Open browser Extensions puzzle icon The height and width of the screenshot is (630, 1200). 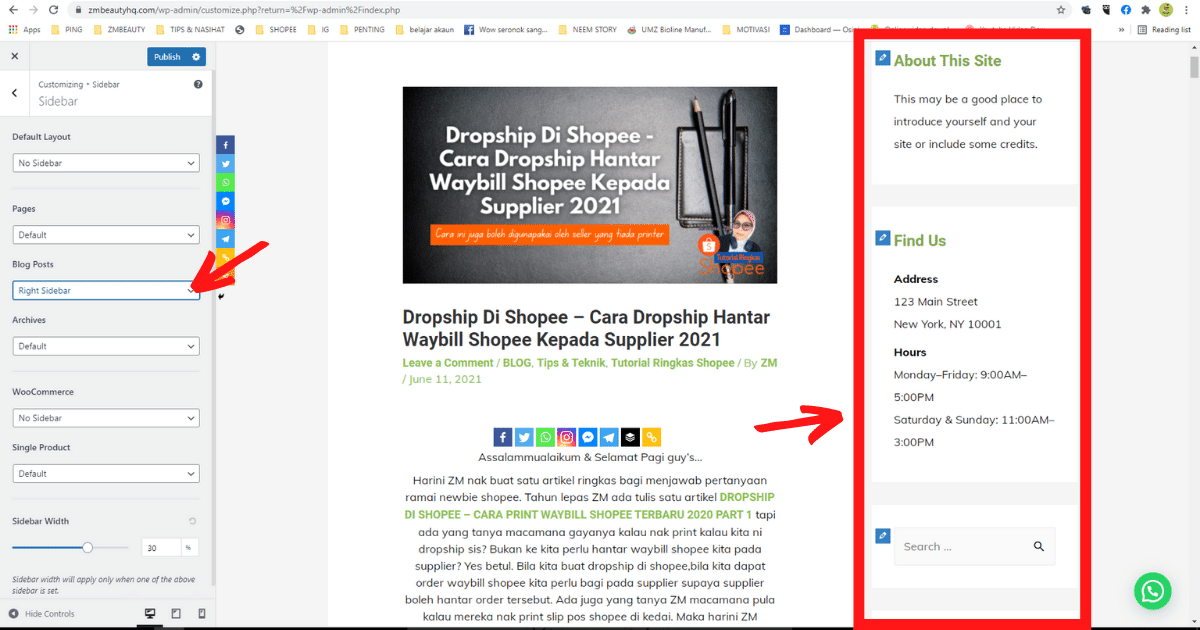(x=1145, y=9)
